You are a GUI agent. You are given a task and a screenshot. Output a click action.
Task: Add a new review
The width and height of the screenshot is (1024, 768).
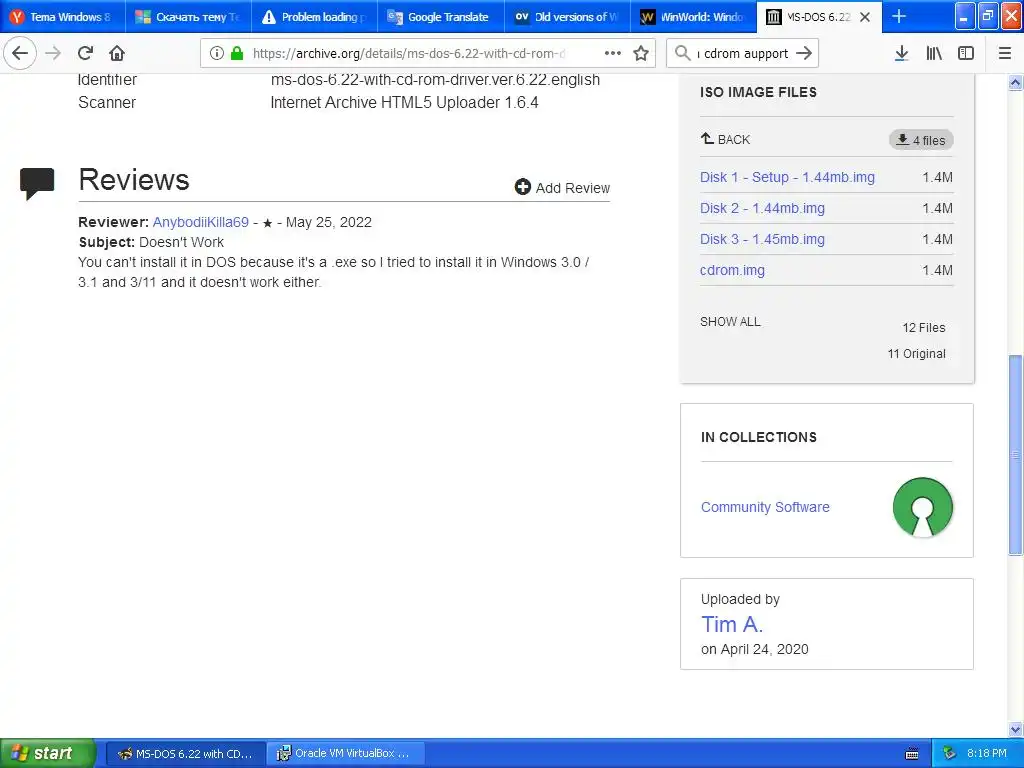[562, 187]
